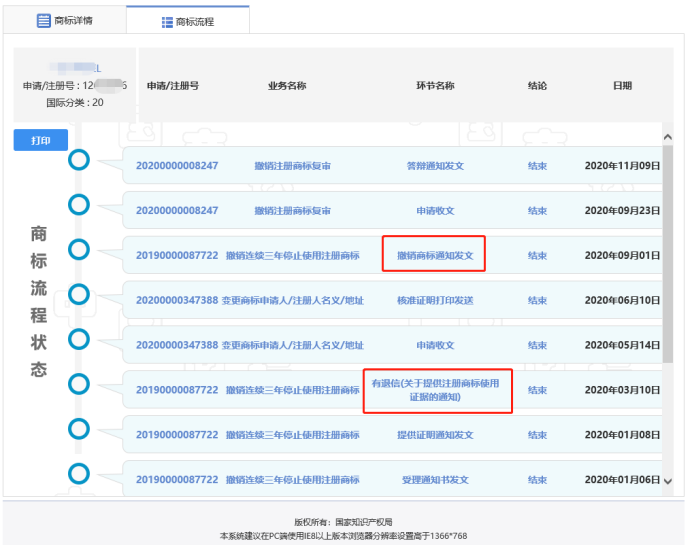
Task: Click timeline circle for 2020年11月09日 row
Action: tap(79, 160)
